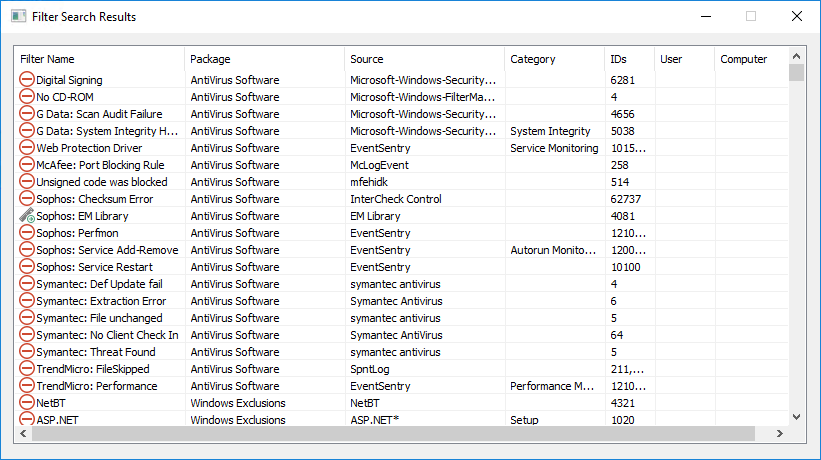Click the Symantec: File unchanged icon
This screenshot has height=460, width=821.
(x=27, y=317)
